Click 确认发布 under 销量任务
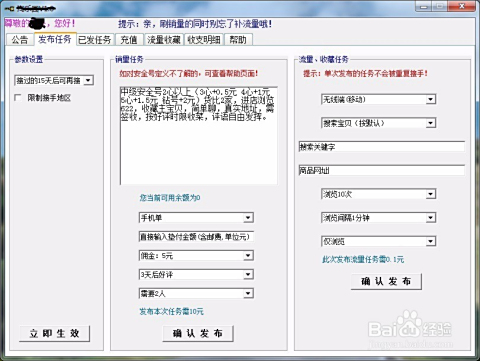This screenshot has width=480, height=361. [198, 333]
